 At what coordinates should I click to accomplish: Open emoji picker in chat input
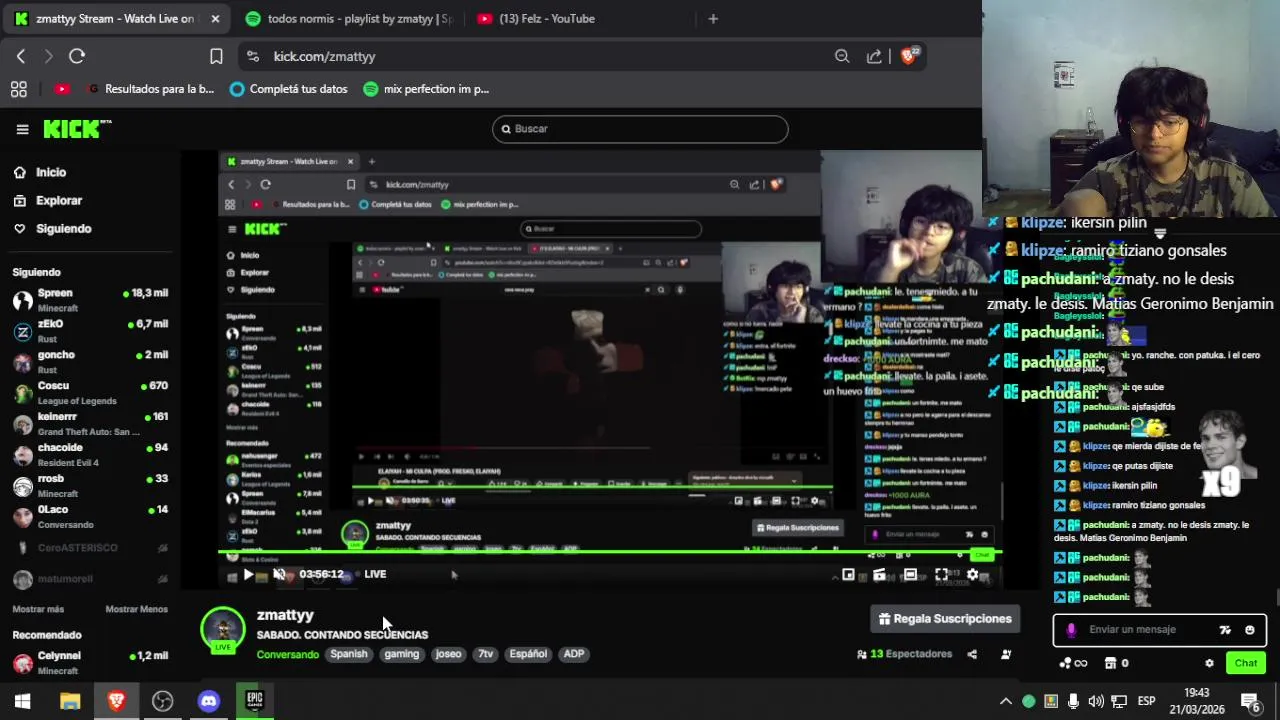click(x=1249, y=630)
